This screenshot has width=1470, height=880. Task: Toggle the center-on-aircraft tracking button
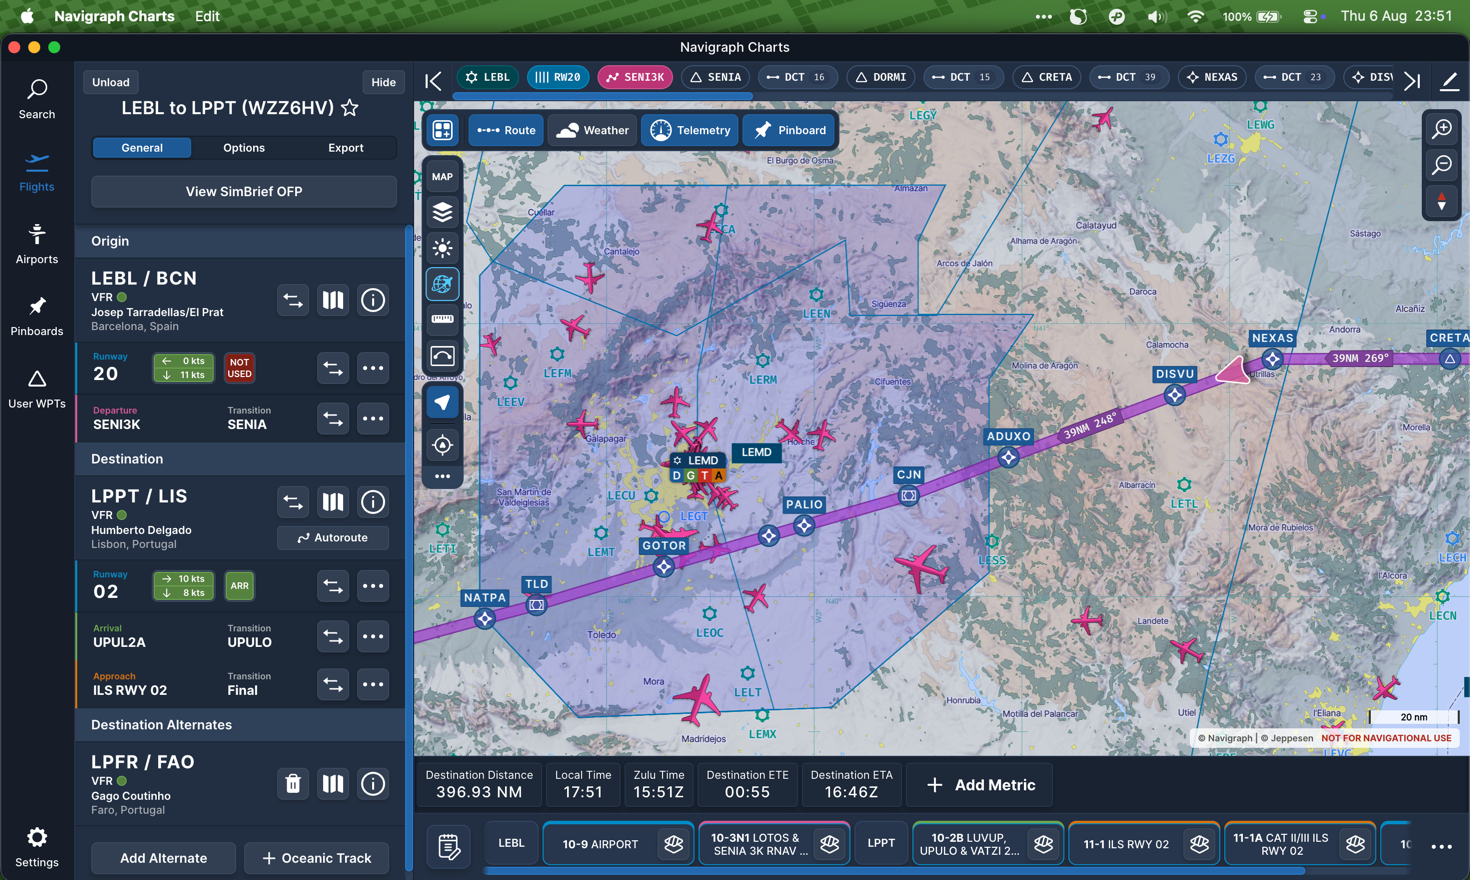pos(442,445)
